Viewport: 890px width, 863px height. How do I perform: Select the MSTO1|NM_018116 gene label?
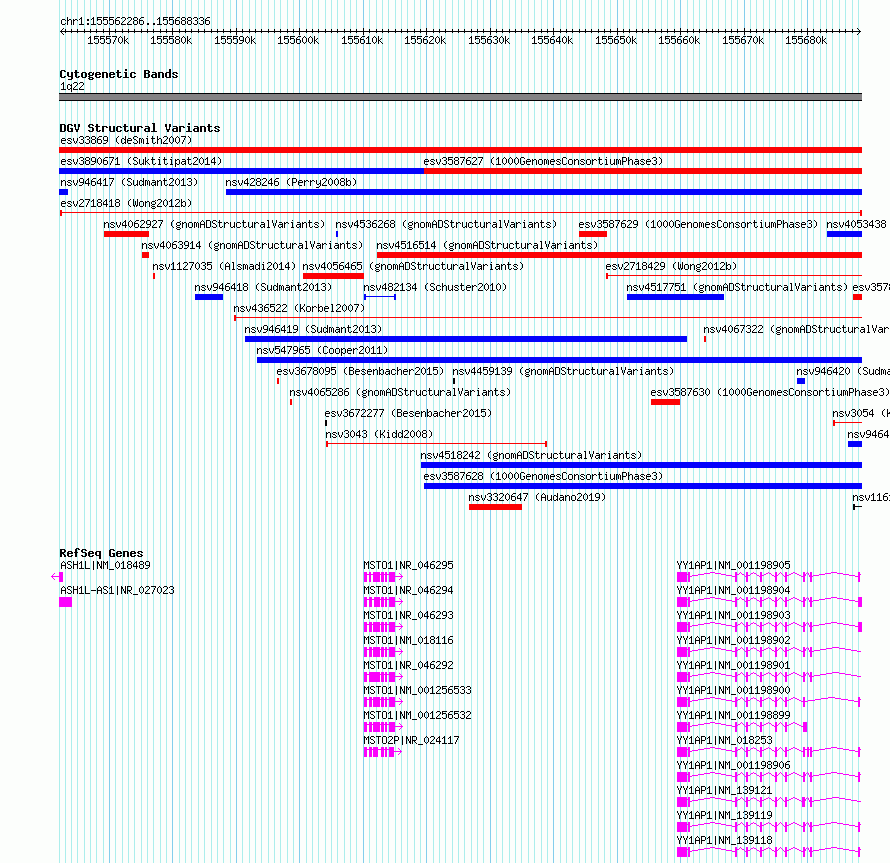coord(408,640)
